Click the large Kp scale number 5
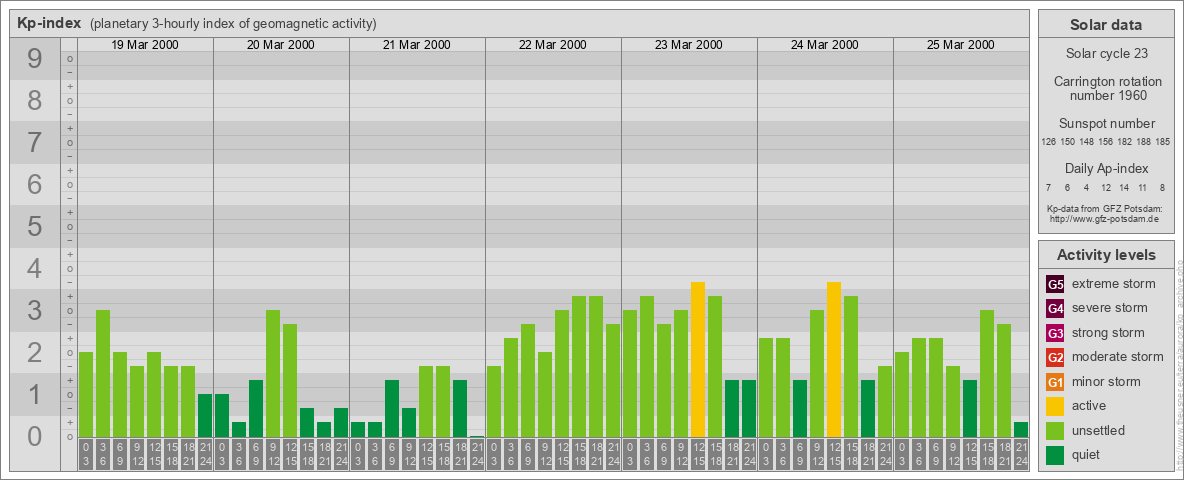This screenshot has width=1184, height=480. click(35, 226)
